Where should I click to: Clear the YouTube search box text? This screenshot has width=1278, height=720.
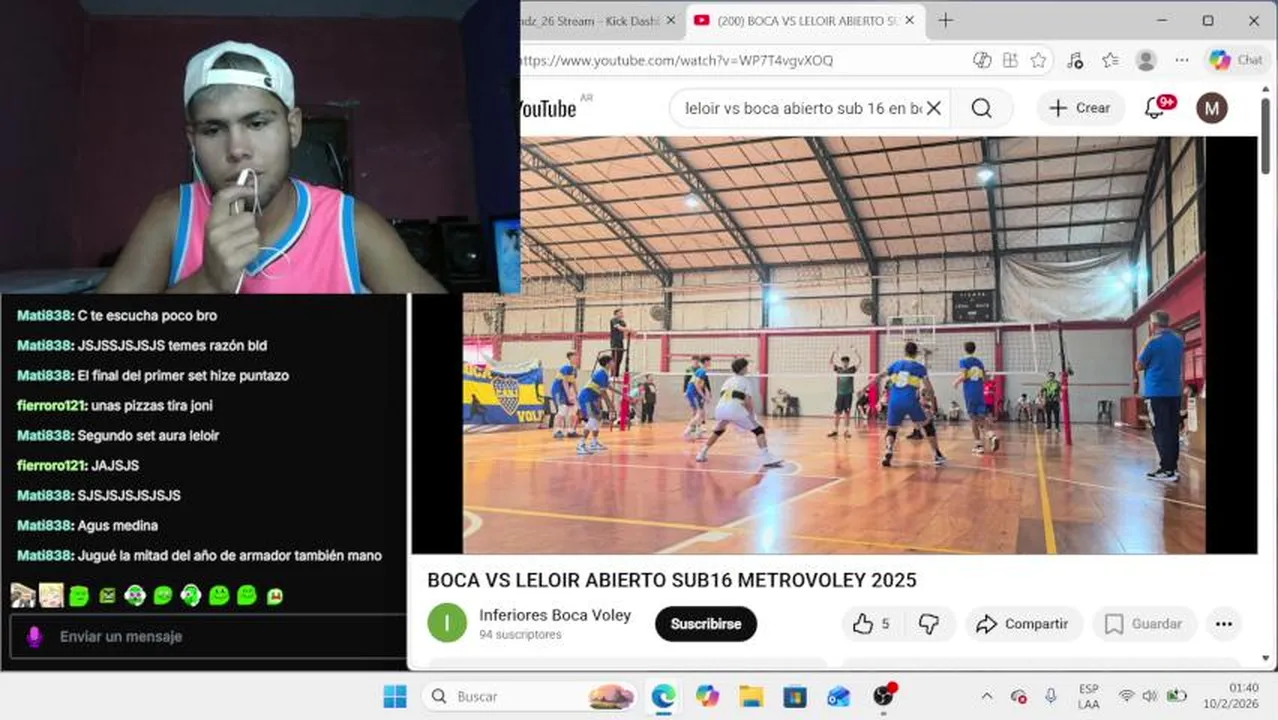pos(933,108)
